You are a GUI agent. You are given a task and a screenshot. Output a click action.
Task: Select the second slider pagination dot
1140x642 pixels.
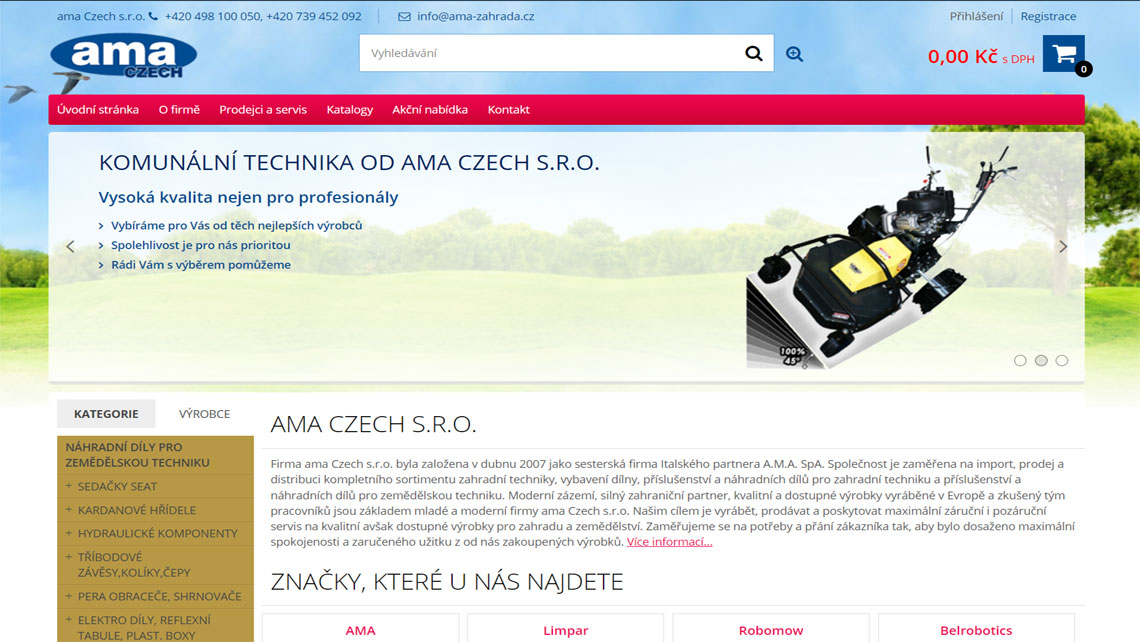[x=1041, y=361]
